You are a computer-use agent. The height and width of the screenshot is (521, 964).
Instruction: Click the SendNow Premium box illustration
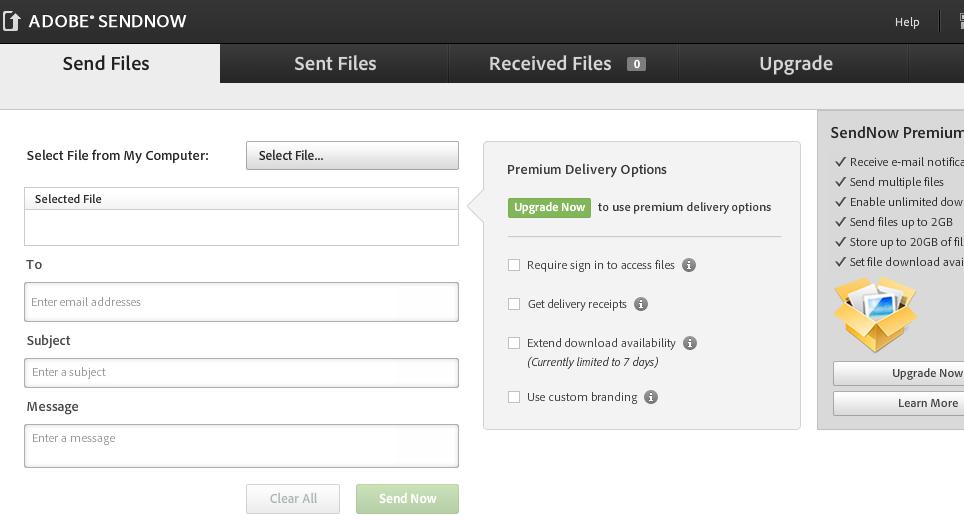tap(875, 314)
